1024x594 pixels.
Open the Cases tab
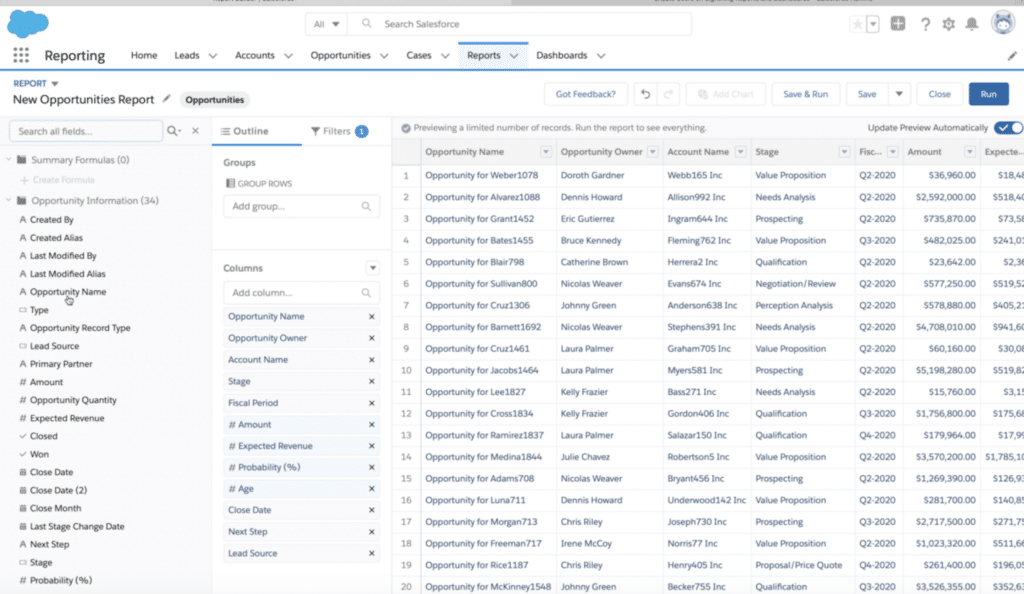point(419,55)
